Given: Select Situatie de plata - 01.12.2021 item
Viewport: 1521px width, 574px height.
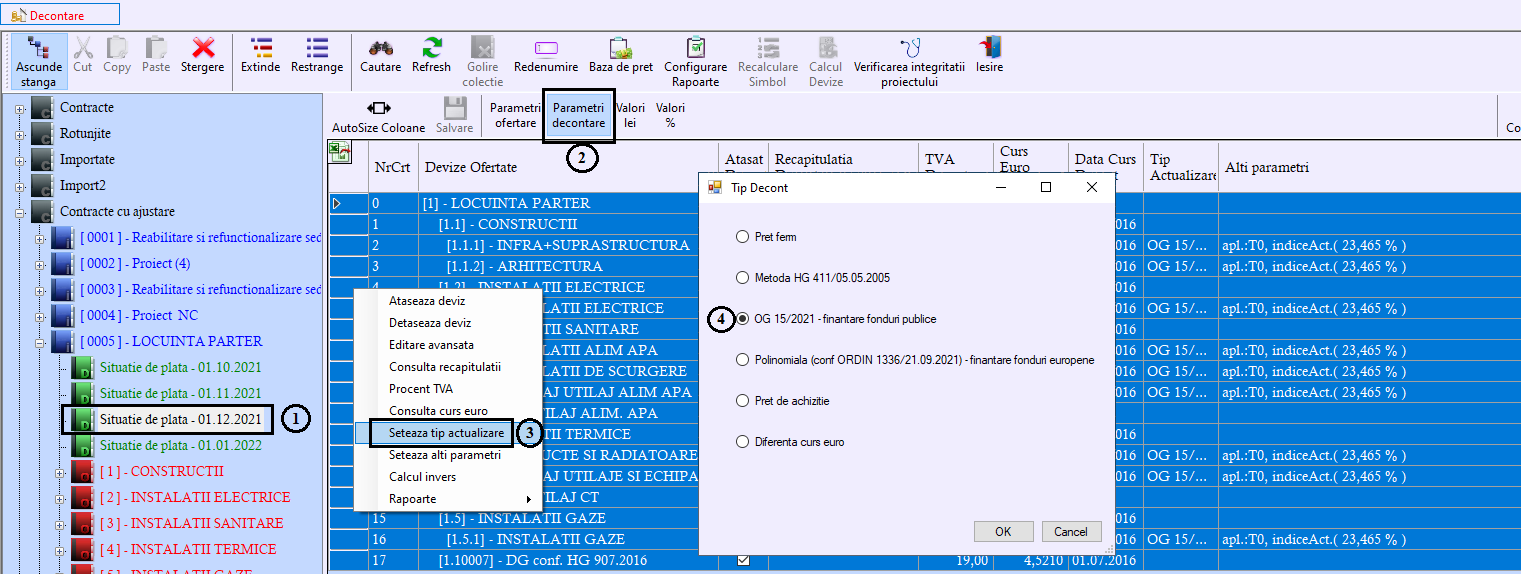Looking at the screenshot, I should 180,419.
